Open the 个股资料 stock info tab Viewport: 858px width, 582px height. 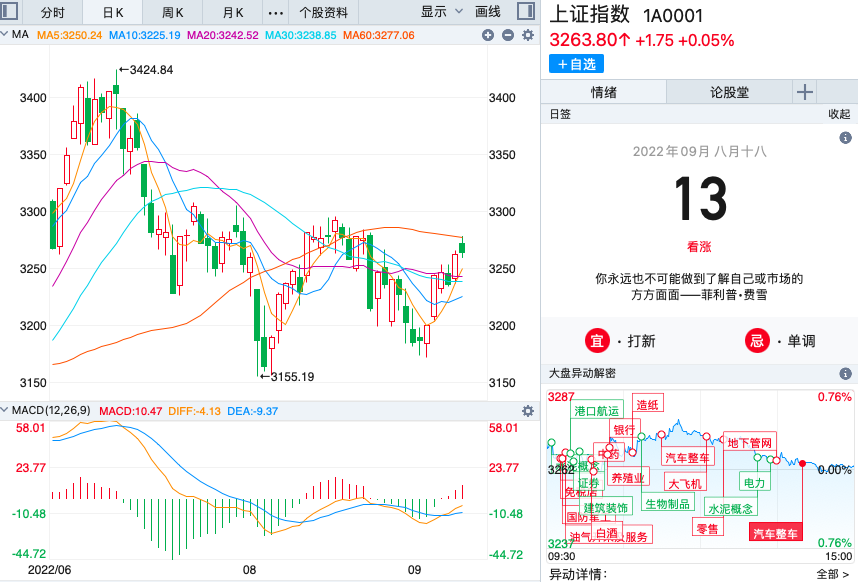pos(324,13)
